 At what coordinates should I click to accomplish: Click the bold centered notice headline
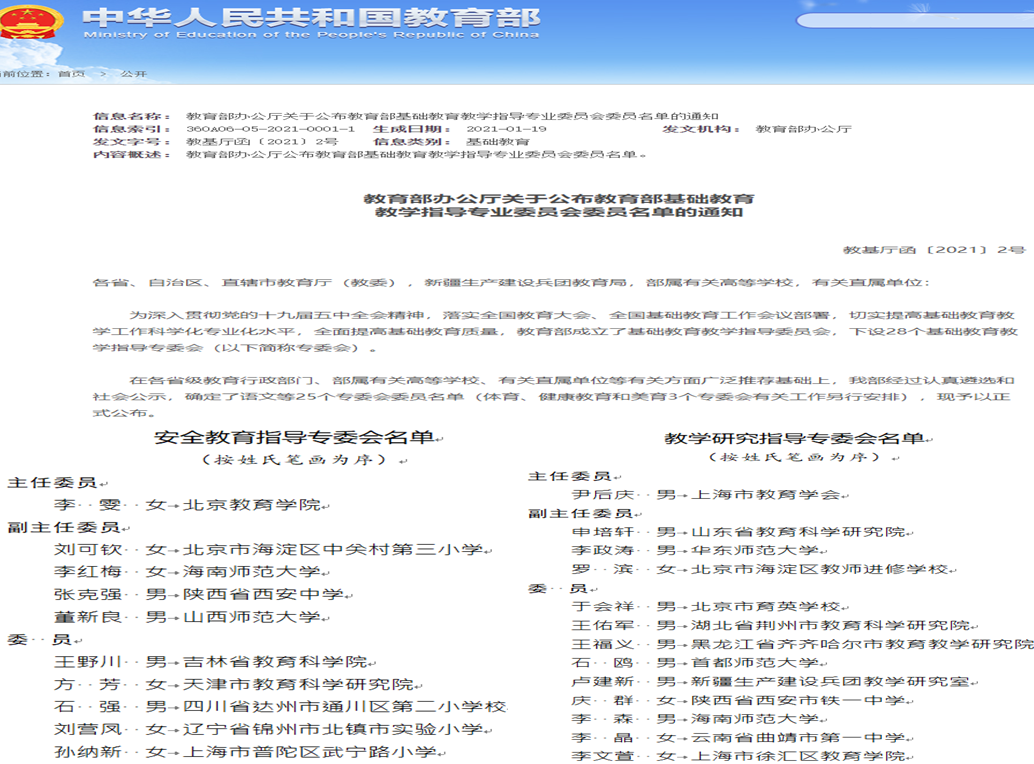coord(559,206)
